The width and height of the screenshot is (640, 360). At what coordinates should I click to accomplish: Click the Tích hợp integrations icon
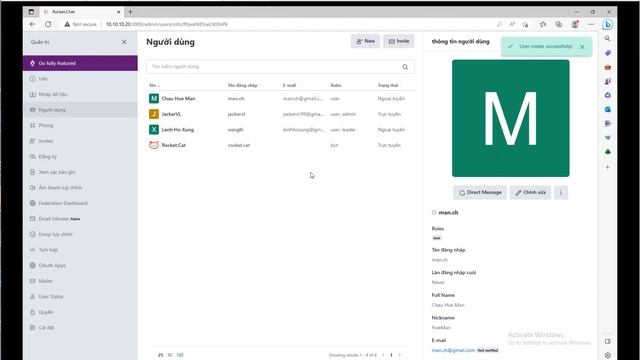pos(33,250)
